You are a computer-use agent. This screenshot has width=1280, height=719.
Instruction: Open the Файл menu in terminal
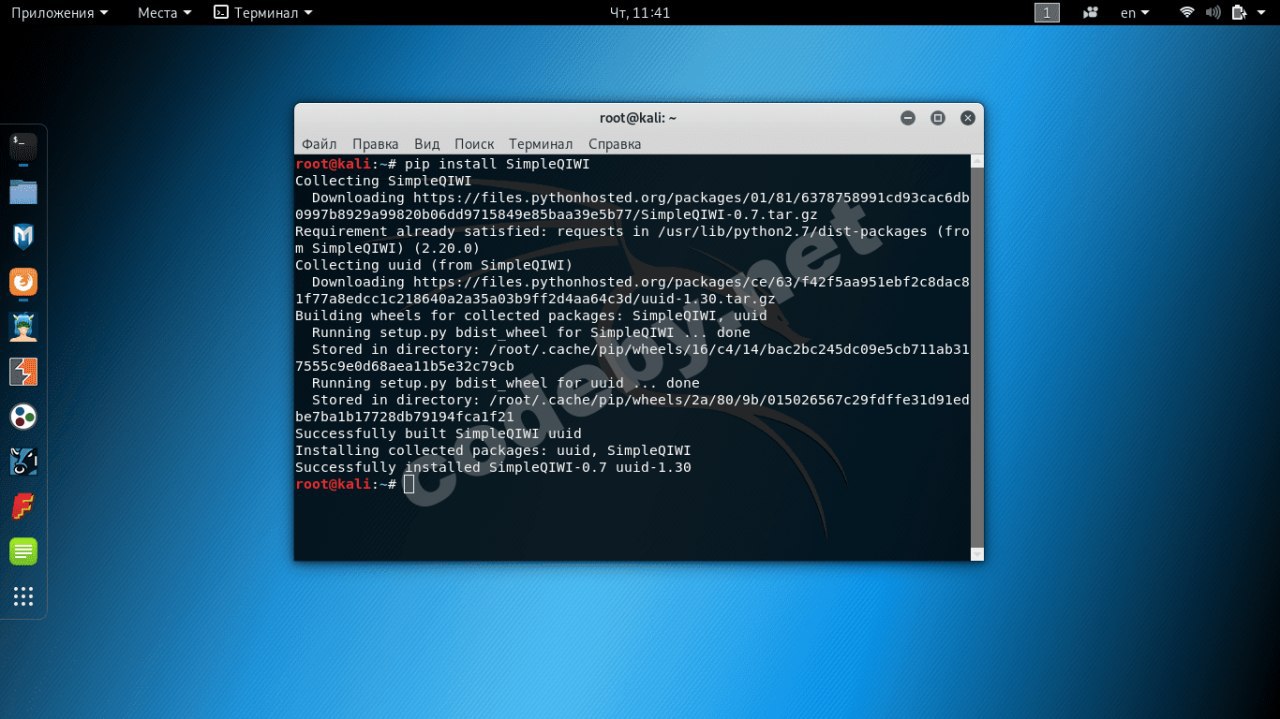[x=319, y=144]
